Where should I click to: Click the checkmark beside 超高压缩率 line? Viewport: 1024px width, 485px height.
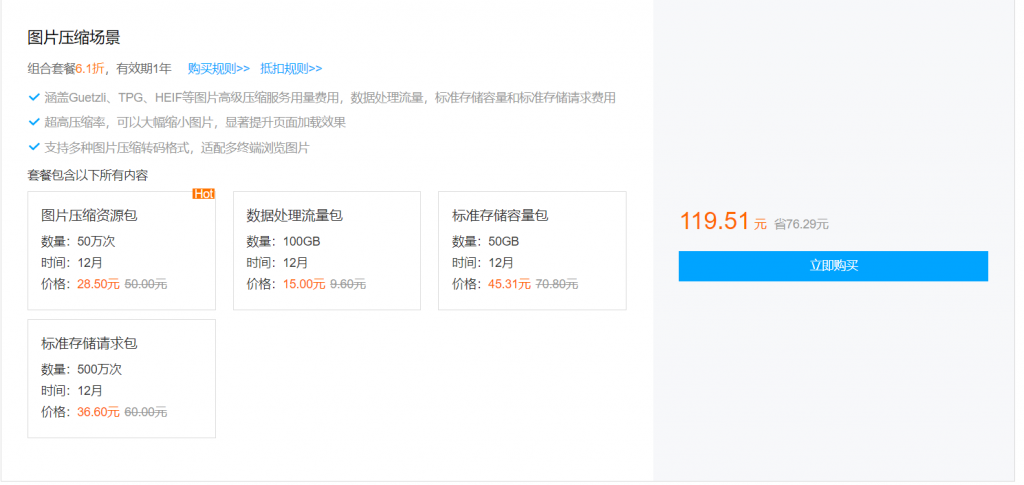tap(34, 122)
